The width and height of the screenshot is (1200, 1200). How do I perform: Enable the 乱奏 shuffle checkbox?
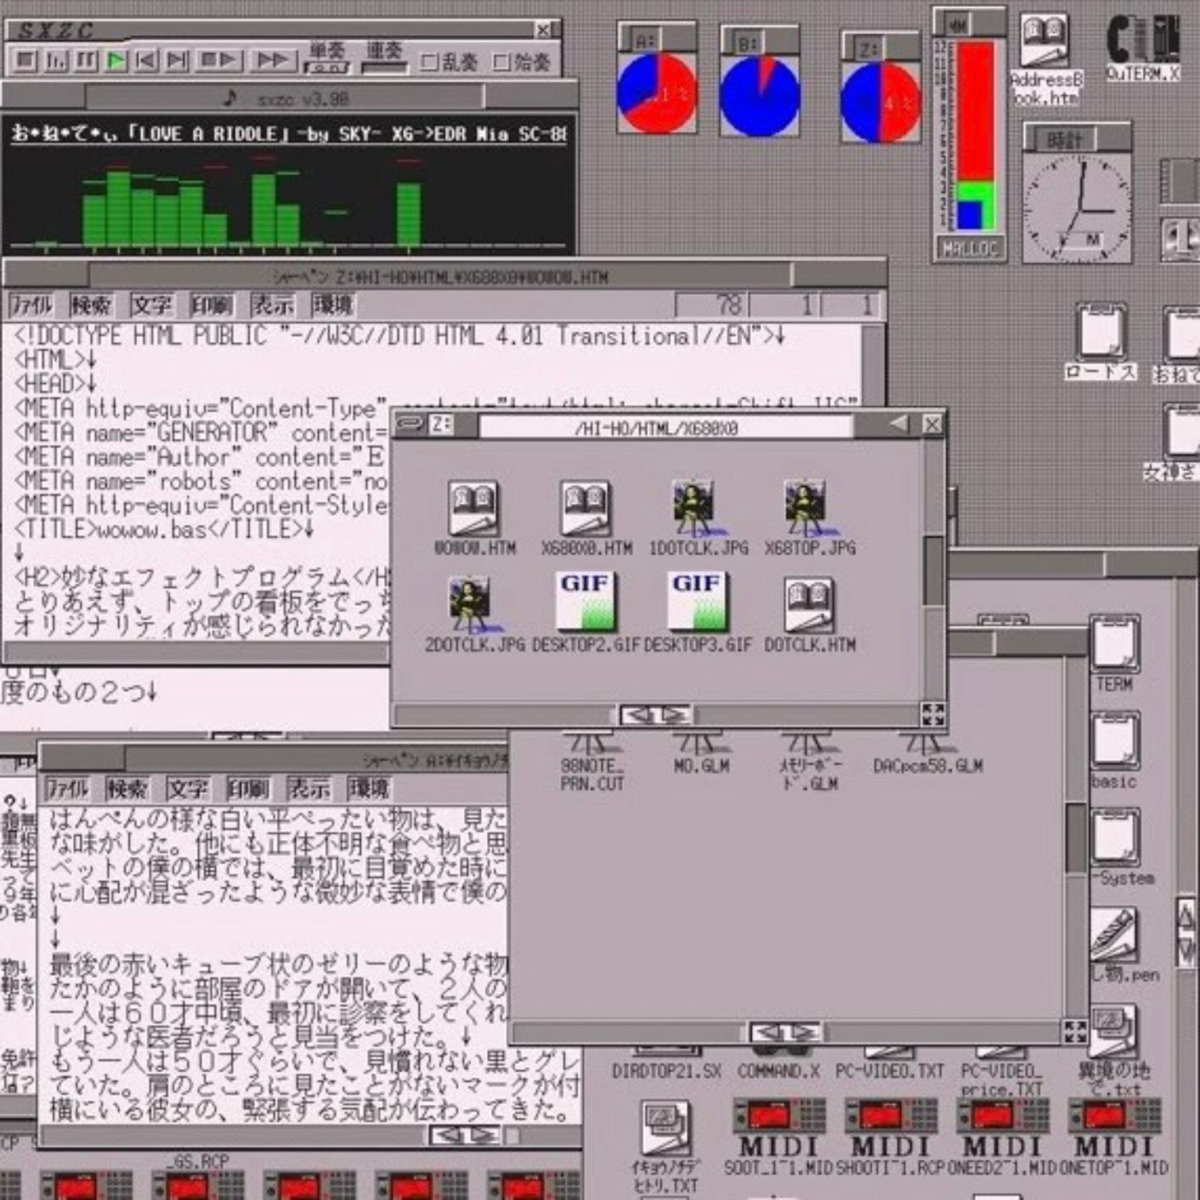tap(430, 60)
